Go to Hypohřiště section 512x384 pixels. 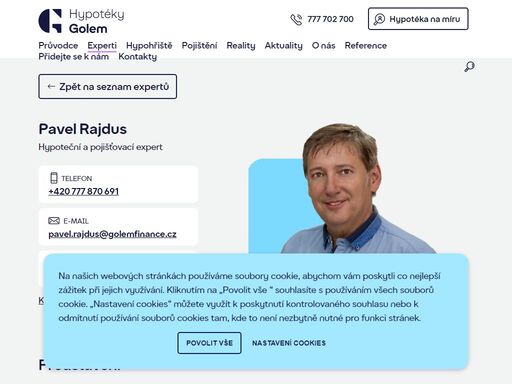149,45
